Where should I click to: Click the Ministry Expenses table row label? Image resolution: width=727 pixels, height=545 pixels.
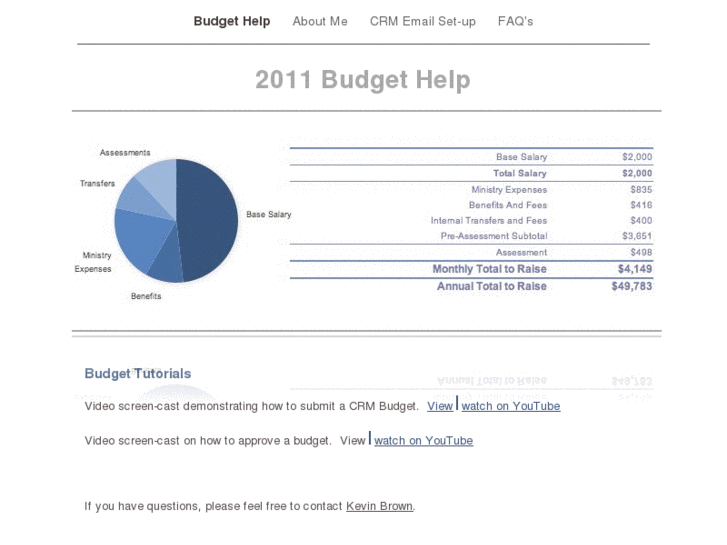pos(509,189)
